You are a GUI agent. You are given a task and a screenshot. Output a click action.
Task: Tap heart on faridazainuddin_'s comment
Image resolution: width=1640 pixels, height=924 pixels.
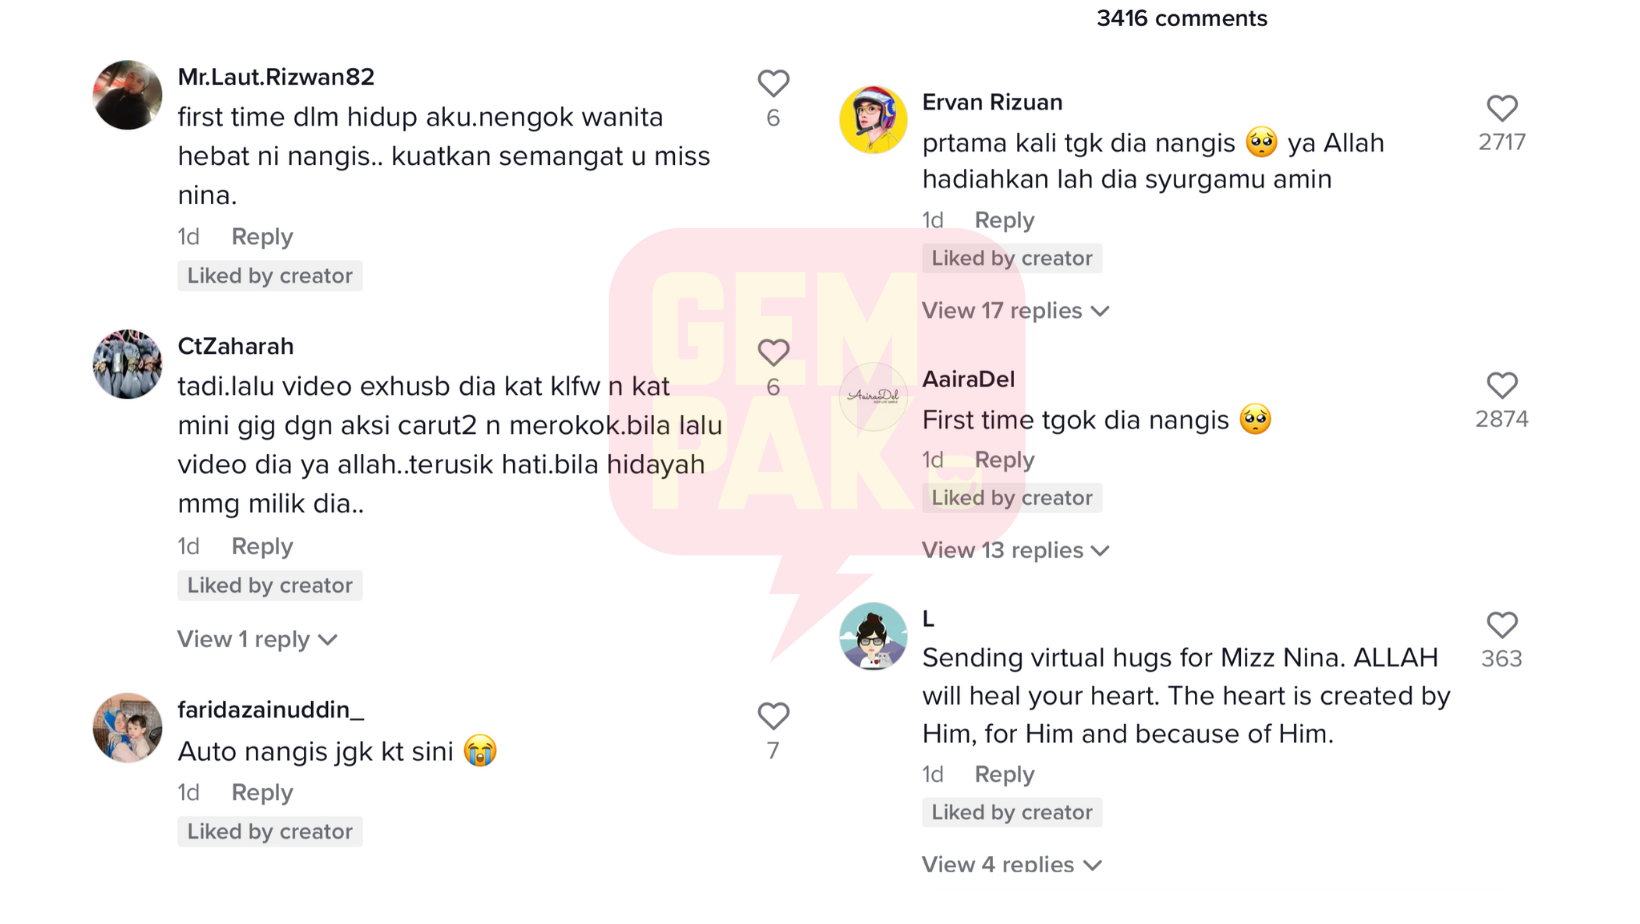click(x=773, y=716)
